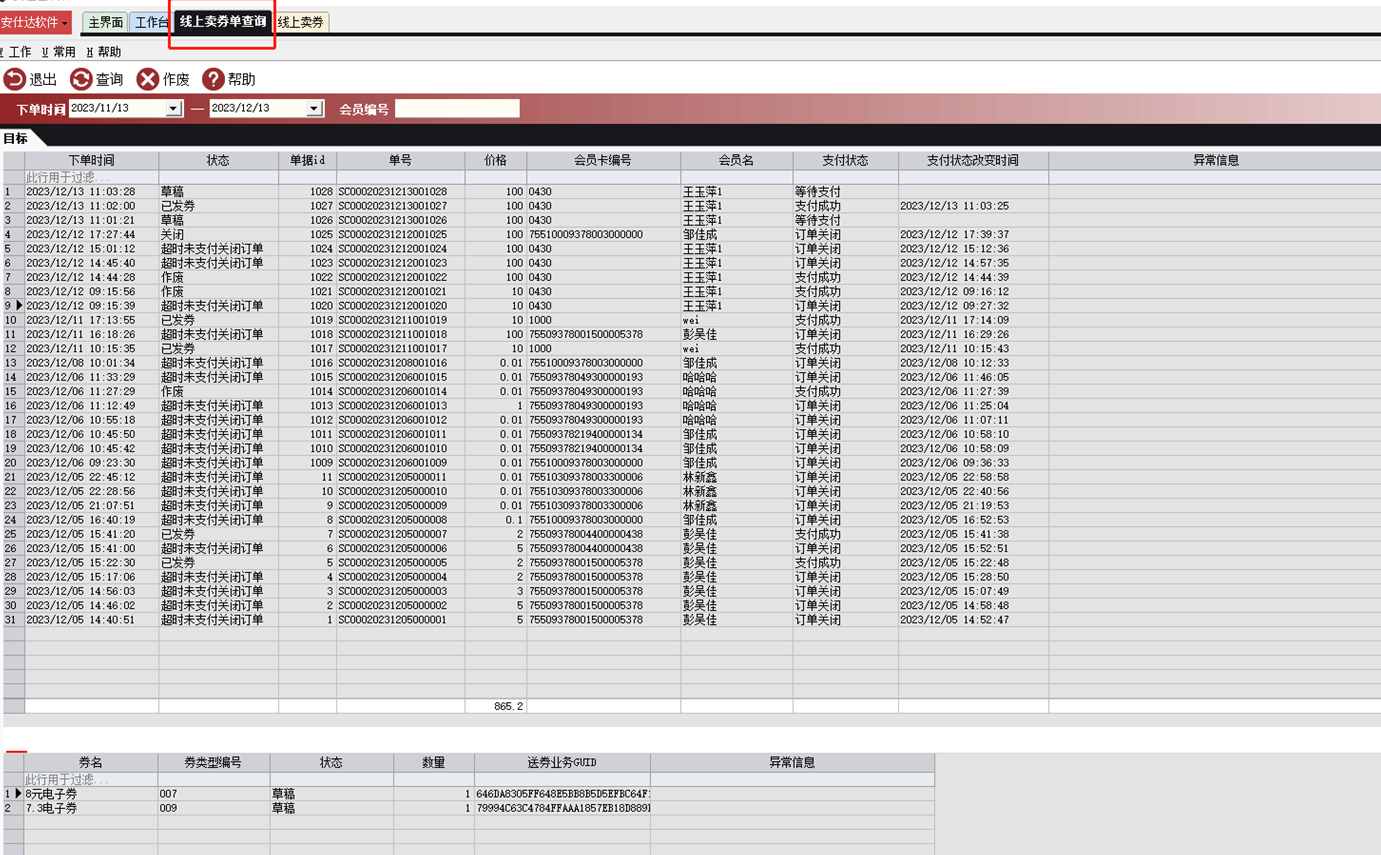This screenshot has width=1381, height=855.
Task: Click the 查询 query icon
Action: pos(81,79)
